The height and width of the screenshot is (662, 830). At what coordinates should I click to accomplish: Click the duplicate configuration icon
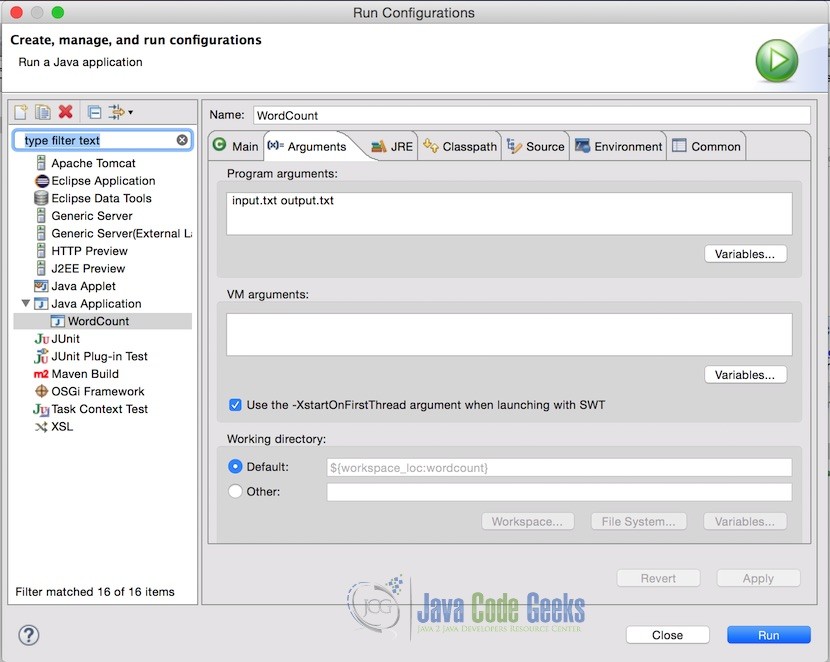click(x=42, y=112)
